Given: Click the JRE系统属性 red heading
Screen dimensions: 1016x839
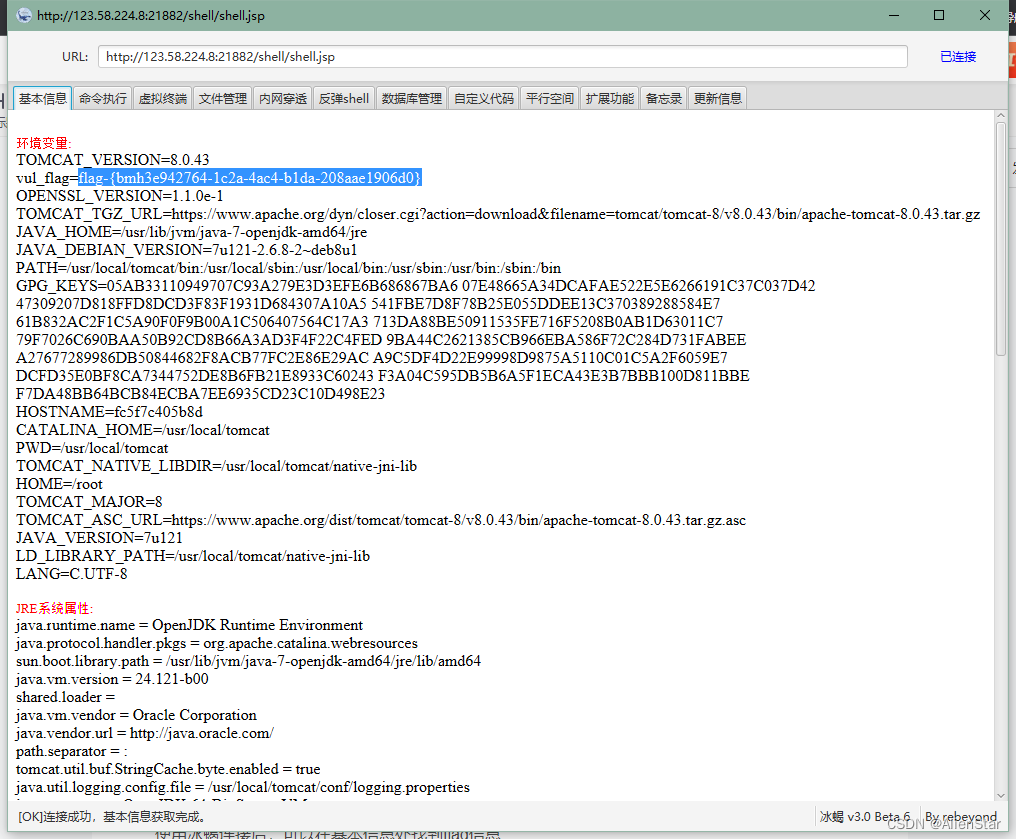Looking at the screenshot, I should pos(55,608).
